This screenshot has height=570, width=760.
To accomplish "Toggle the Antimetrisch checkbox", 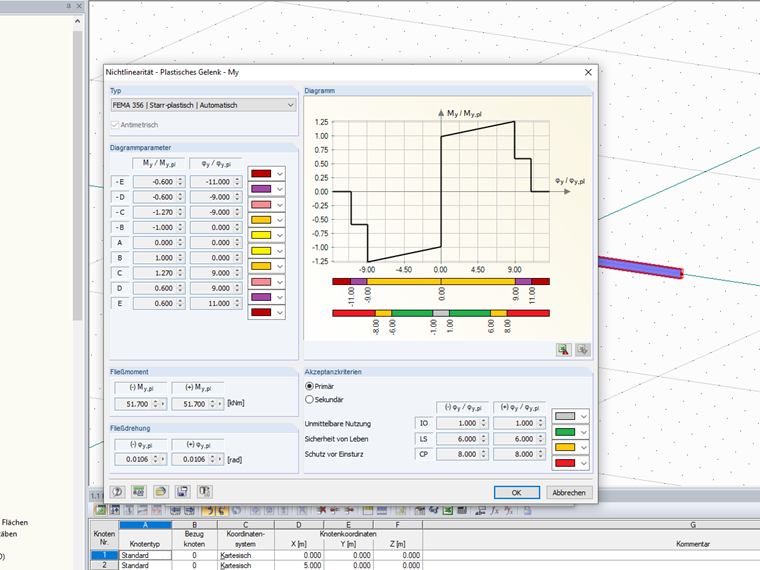I will point(115,125).
